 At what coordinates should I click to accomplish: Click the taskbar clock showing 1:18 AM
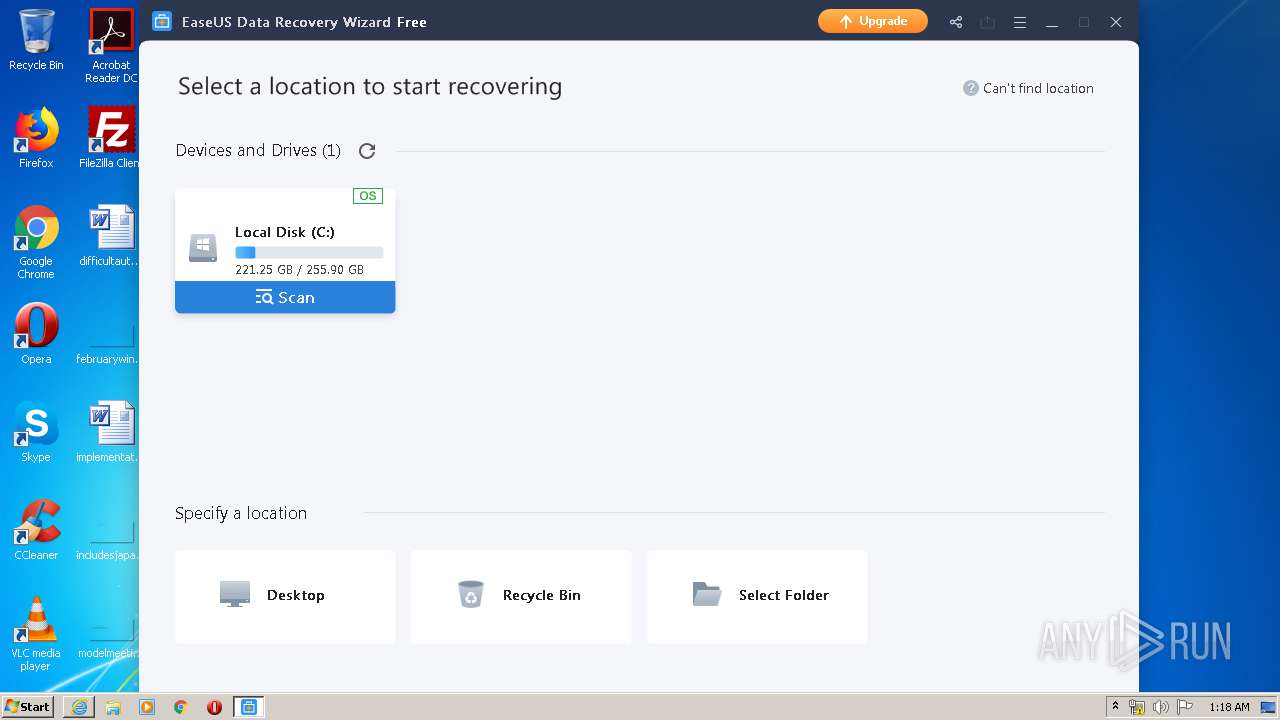click(x=1229, y=707)
